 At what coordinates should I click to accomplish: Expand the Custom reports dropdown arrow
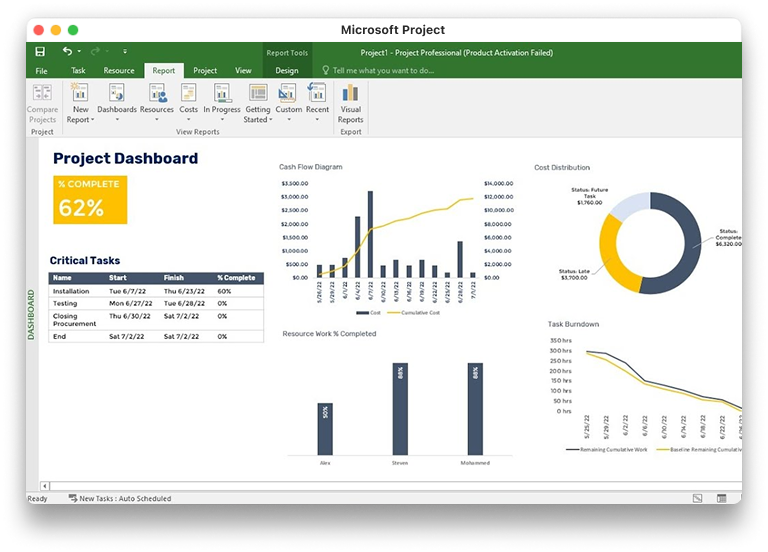pyautogui.click(x=288, y=120)
